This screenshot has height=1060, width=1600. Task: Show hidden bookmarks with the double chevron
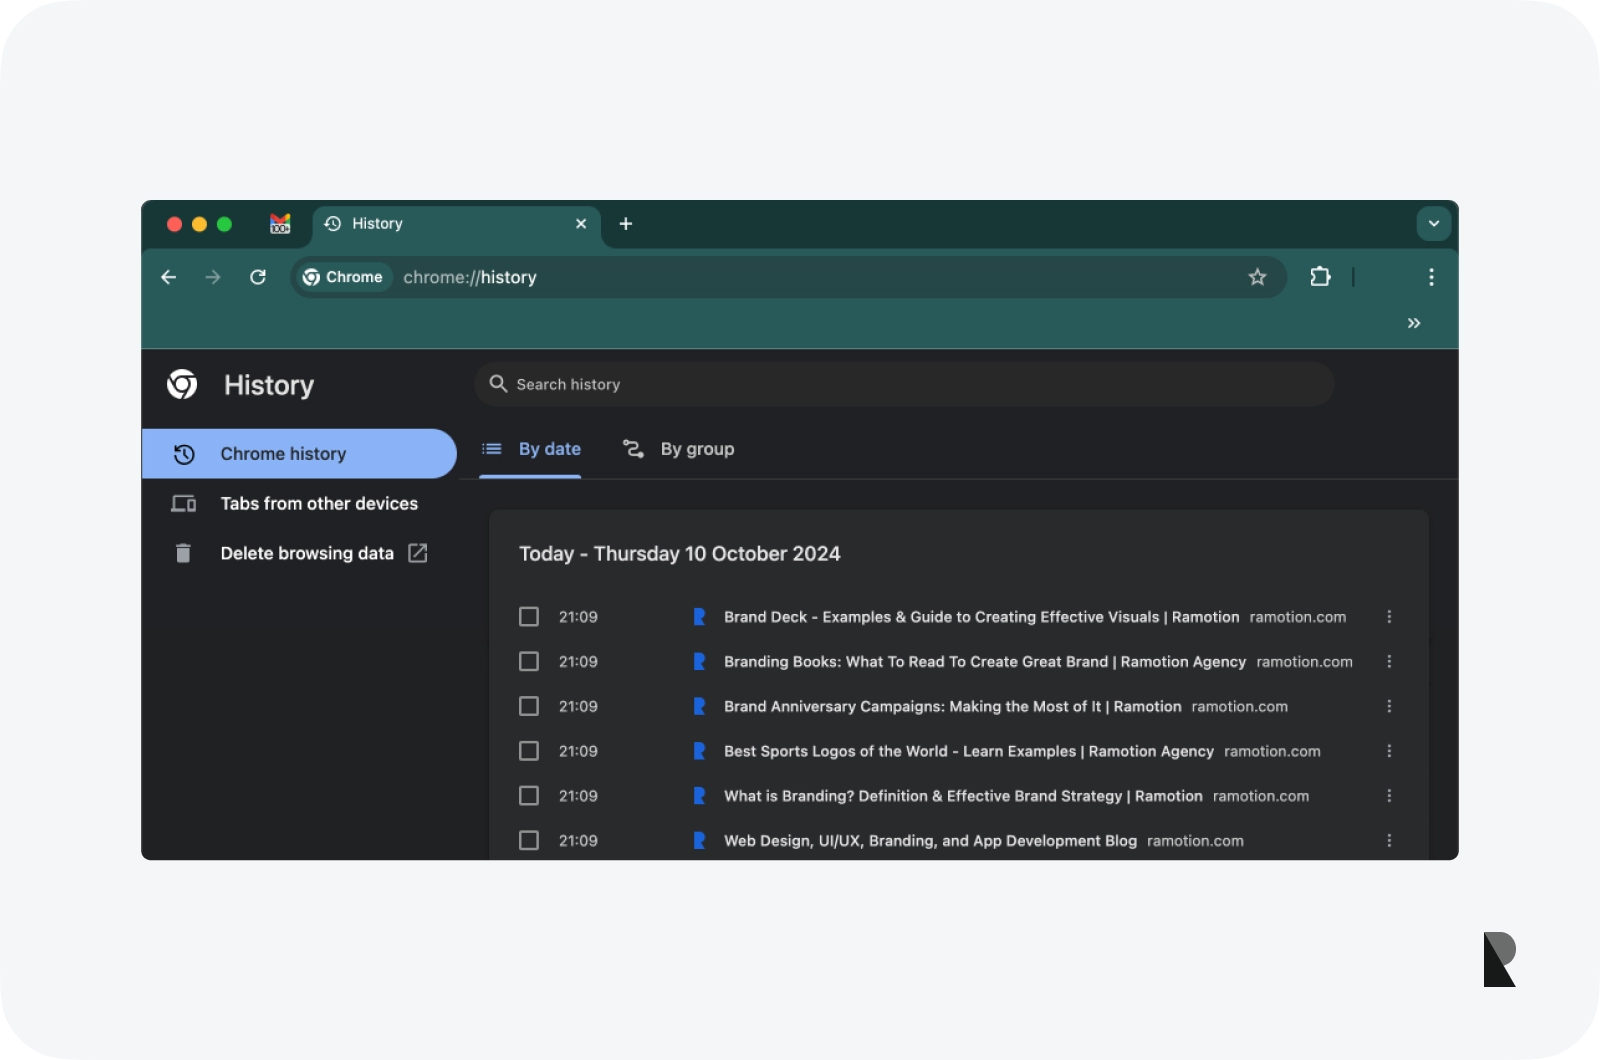click(x=1414, y=323)
